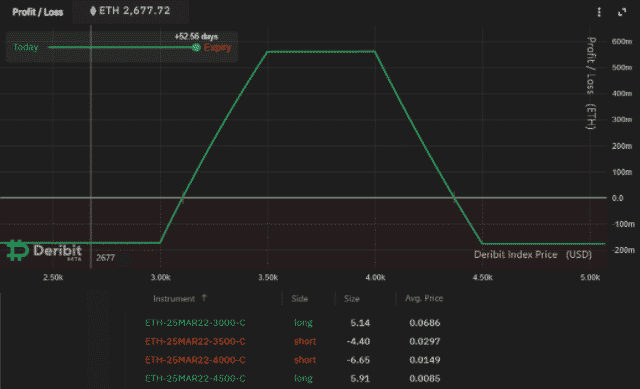This screenshot has width=640, height=389.
Task: Select the Profit / Loss title tab
Action: coord(38,12)
